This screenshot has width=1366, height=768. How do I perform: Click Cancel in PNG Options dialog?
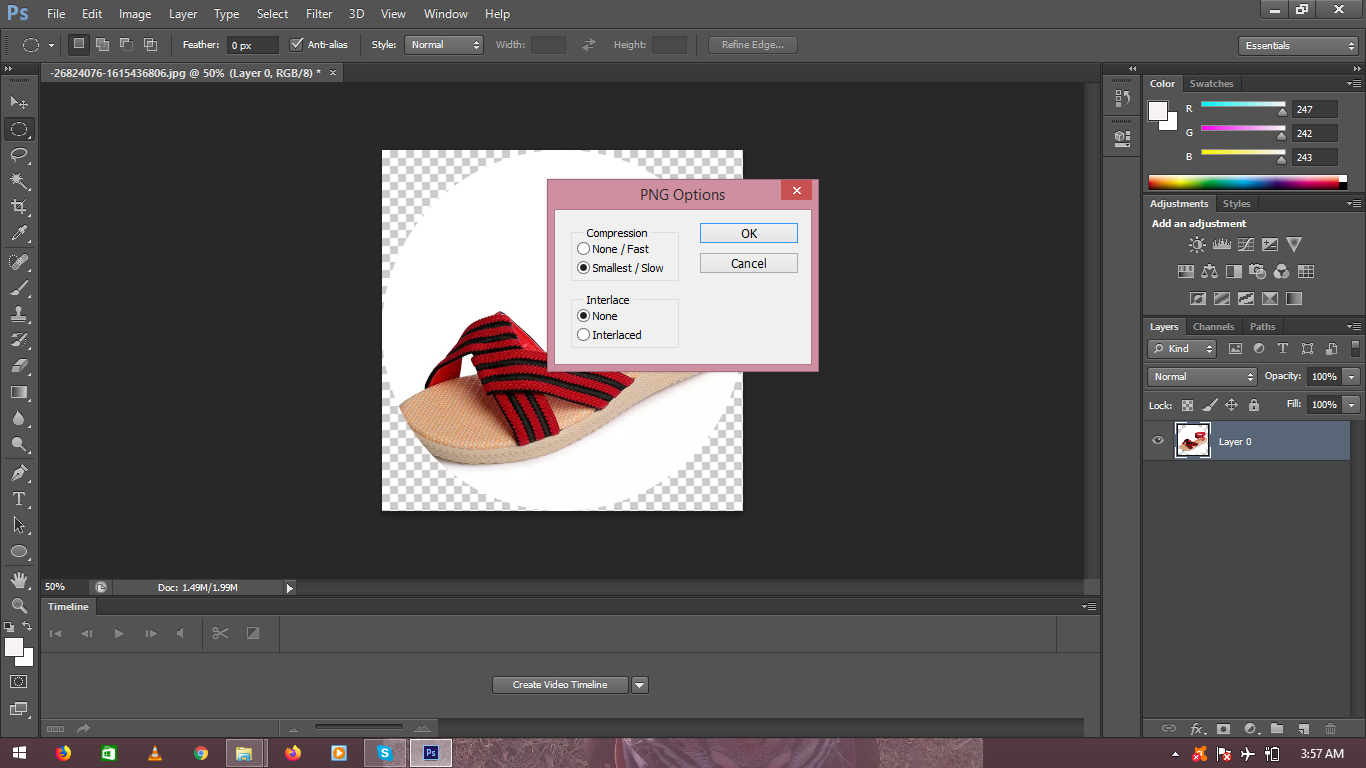[x=749, y=263]
